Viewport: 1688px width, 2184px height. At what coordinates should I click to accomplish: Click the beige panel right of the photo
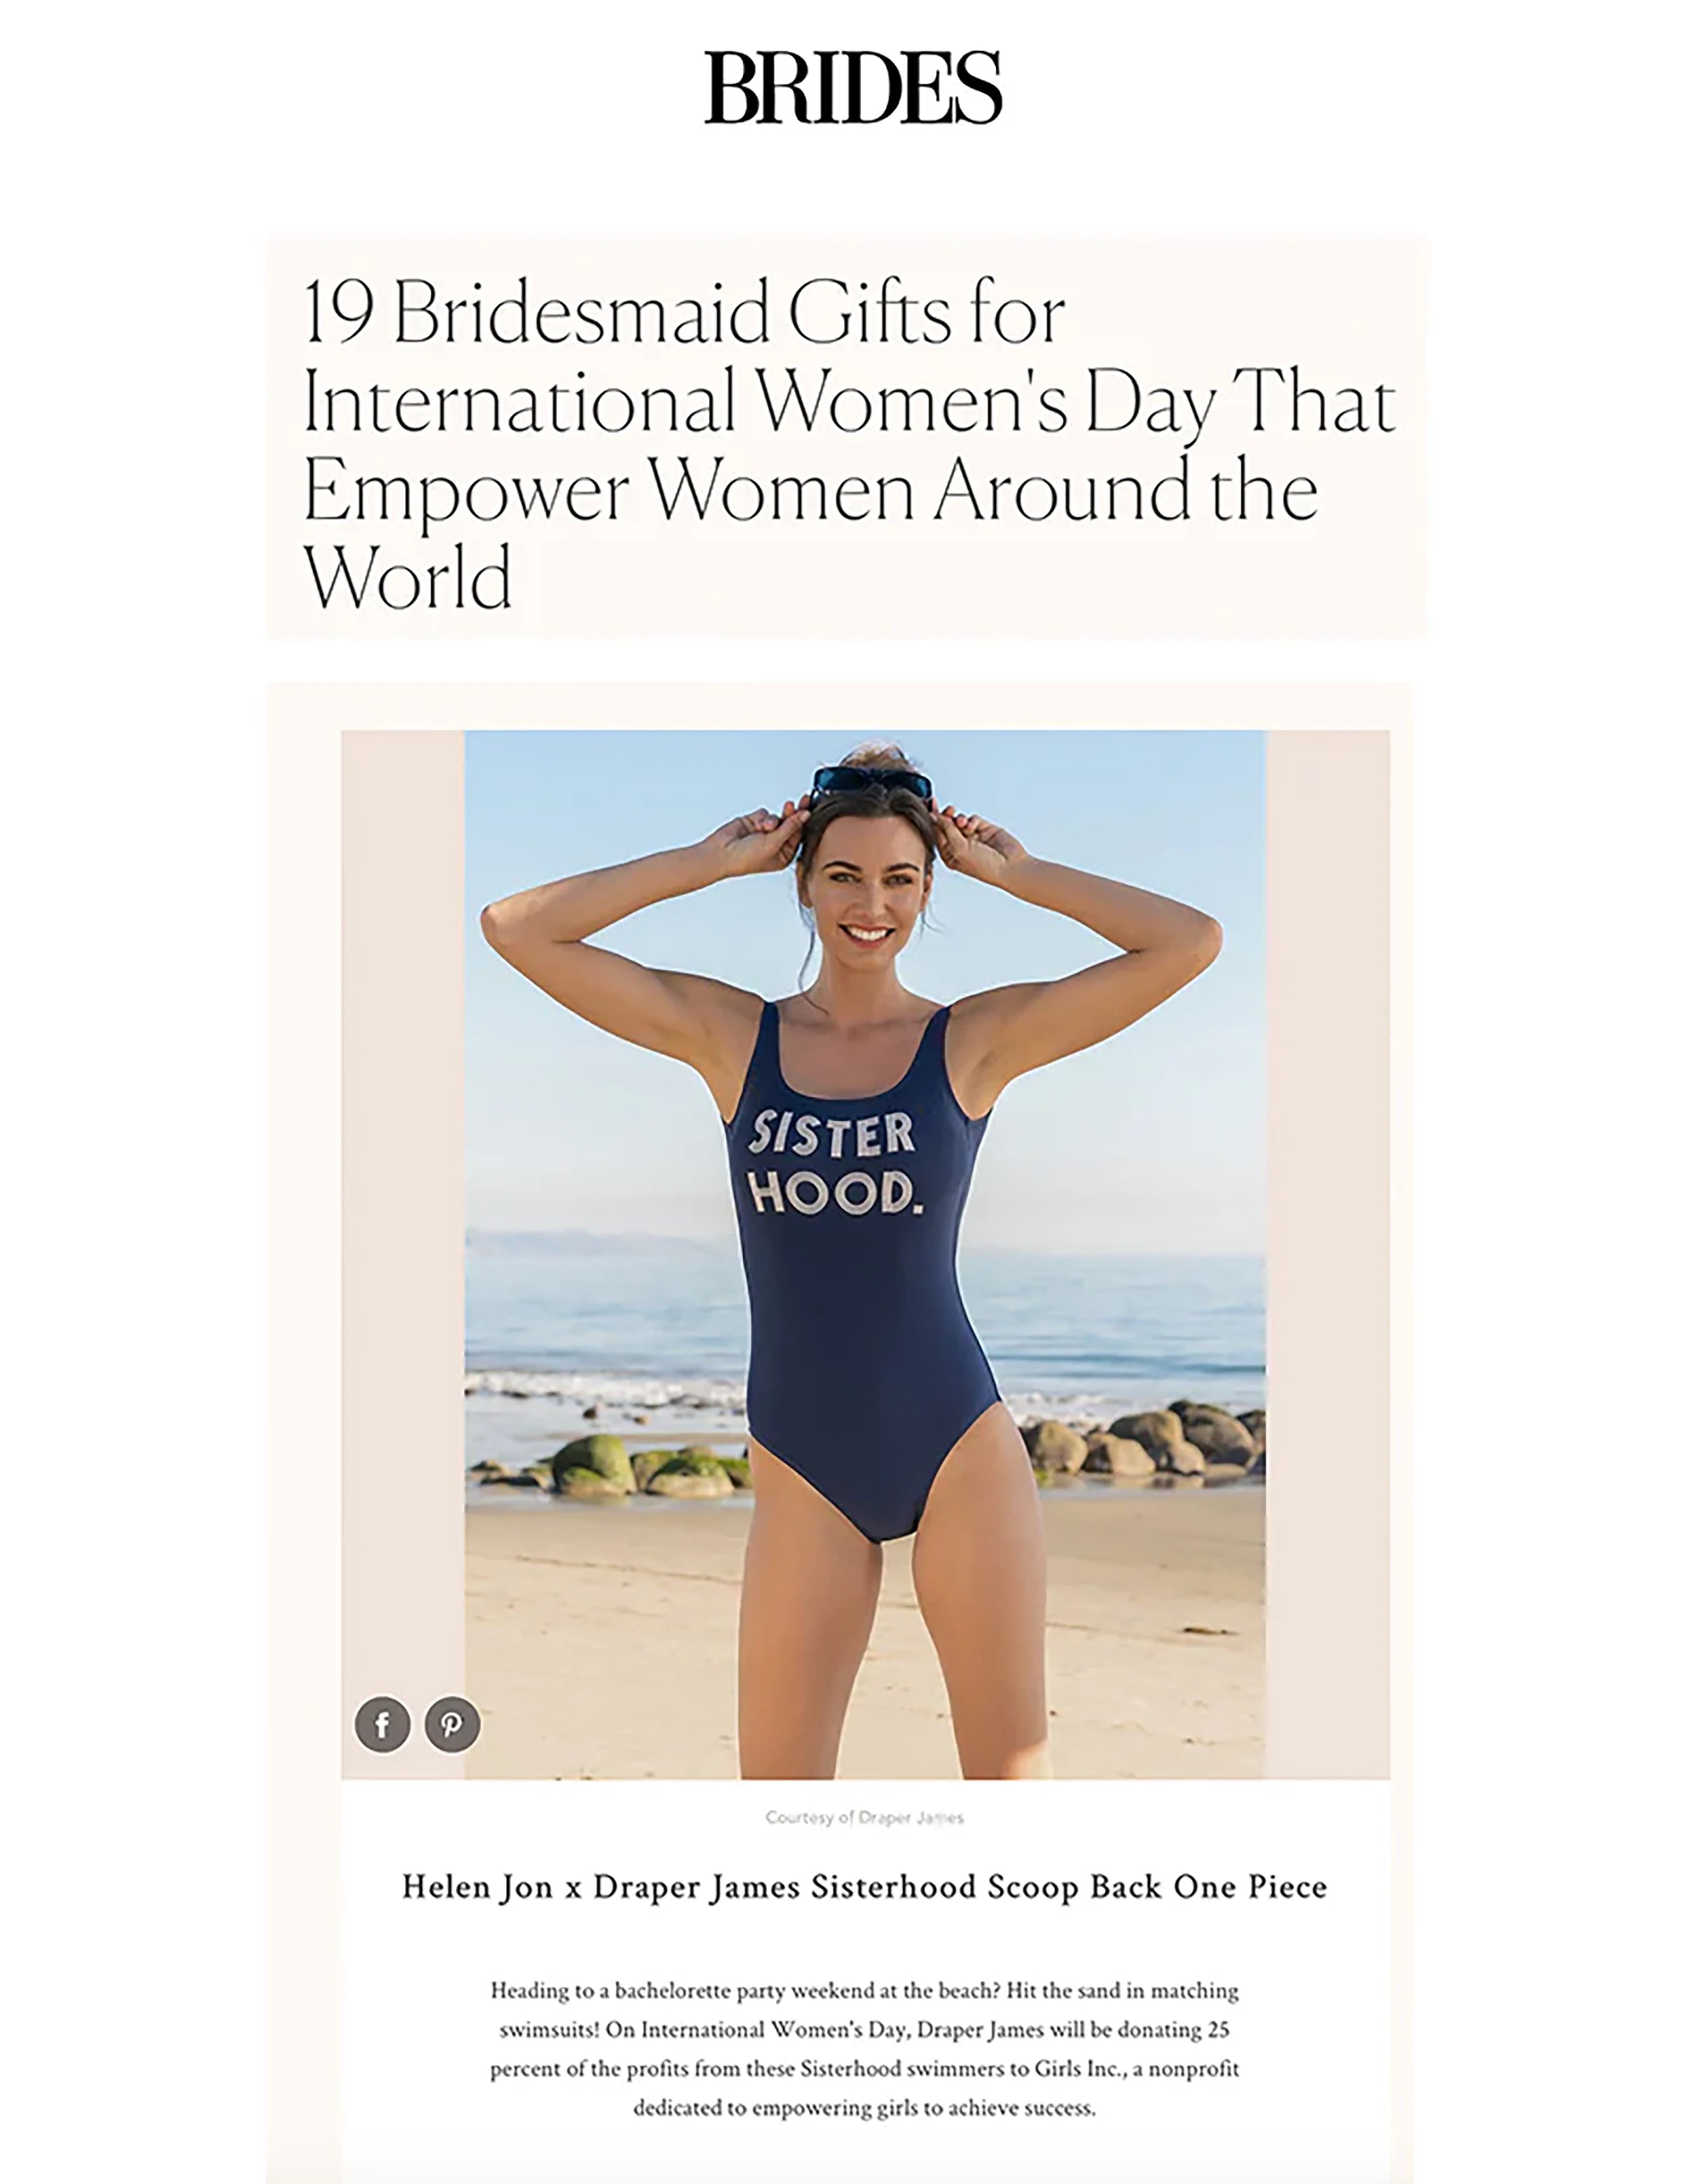point(1327,1255)
